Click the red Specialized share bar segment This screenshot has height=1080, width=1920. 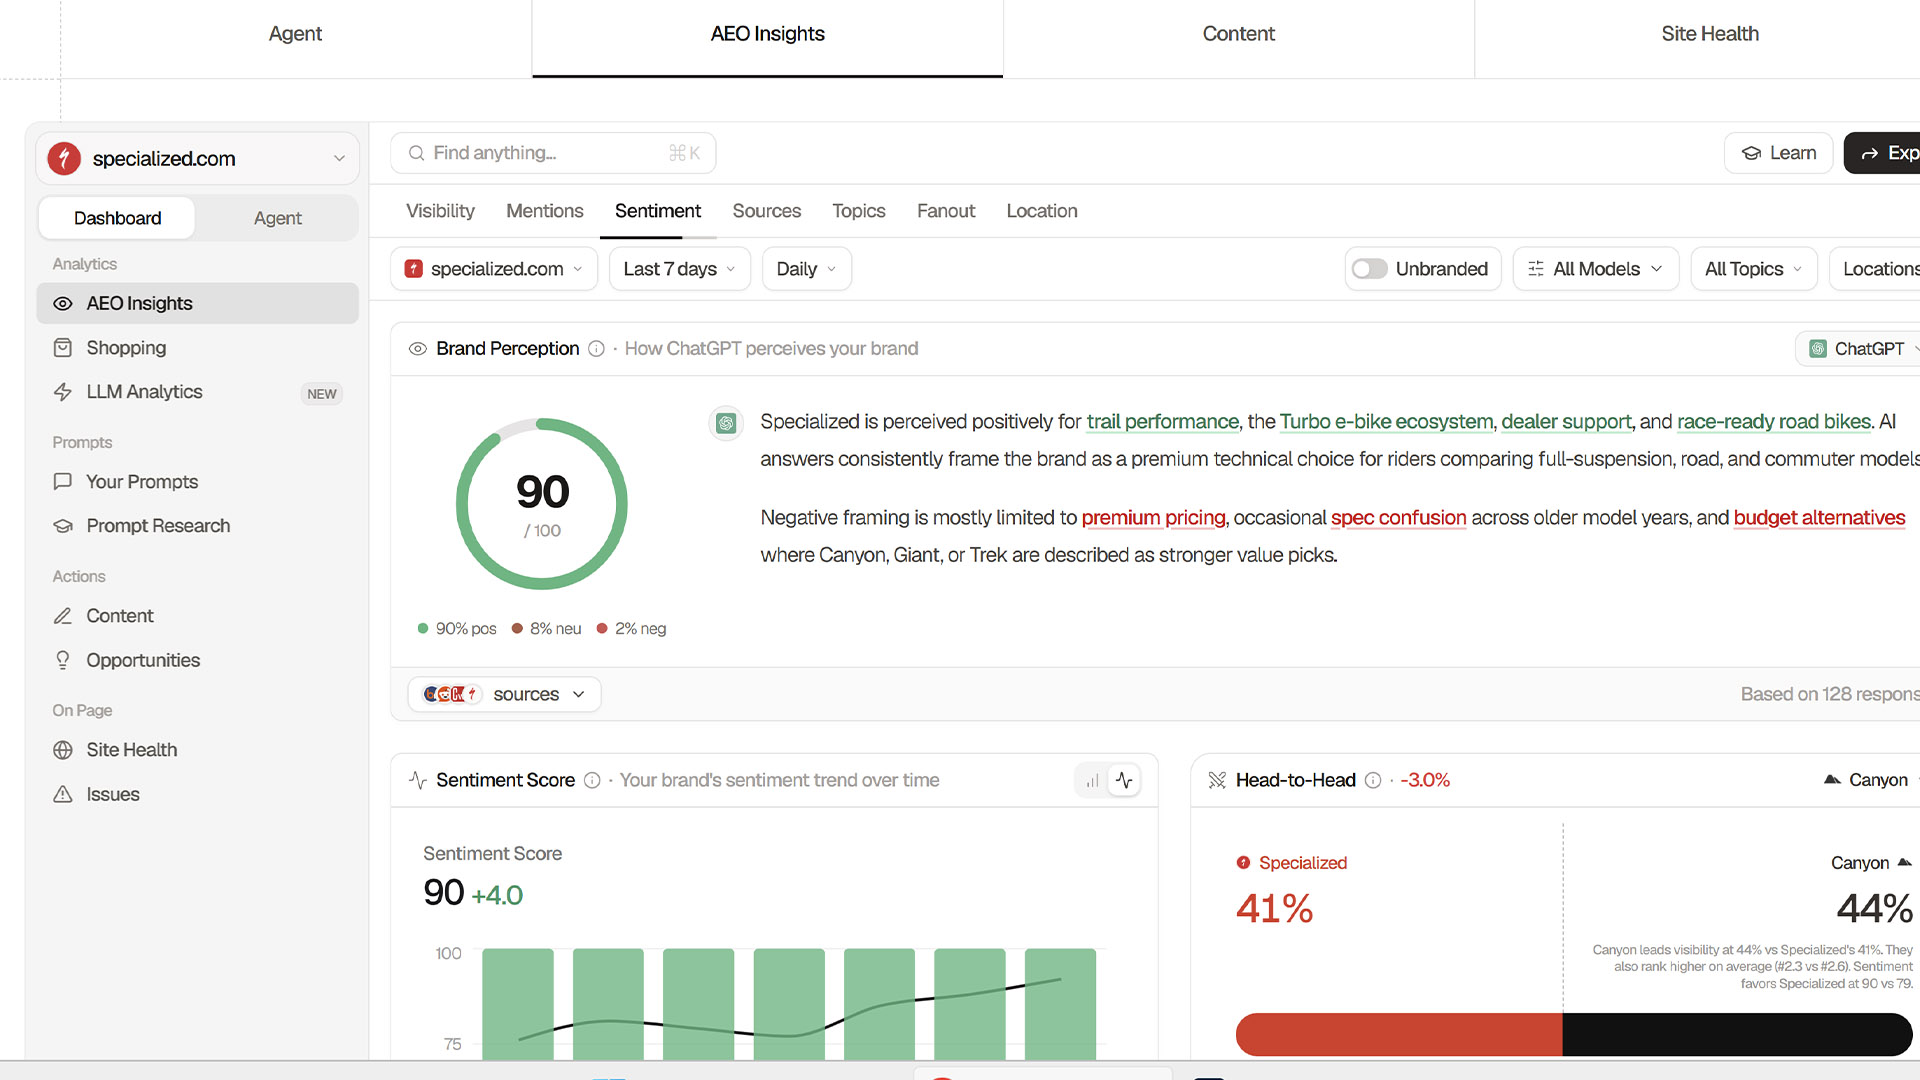coord(1399,1034)
